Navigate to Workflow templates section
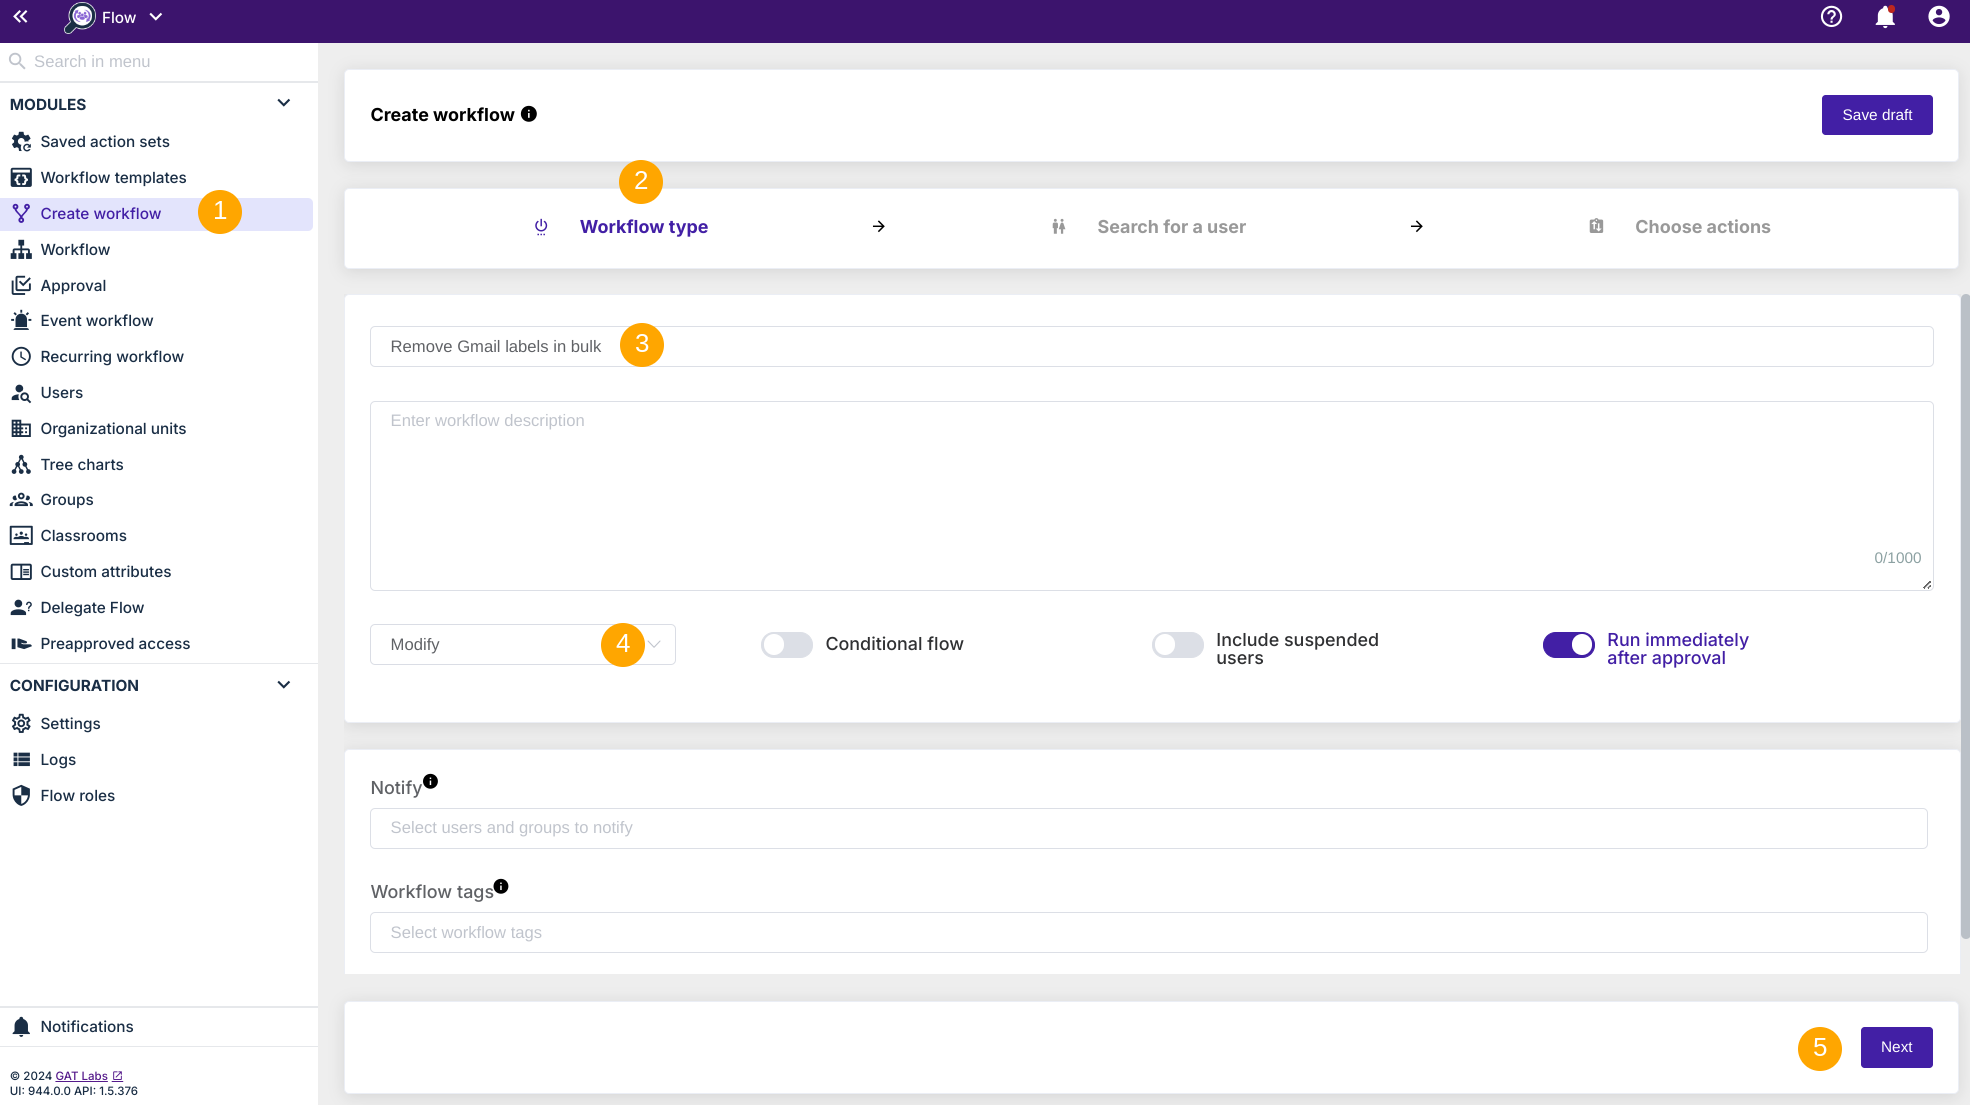The width and height of the screenshot is (1970, 1105). coord(112,176)
